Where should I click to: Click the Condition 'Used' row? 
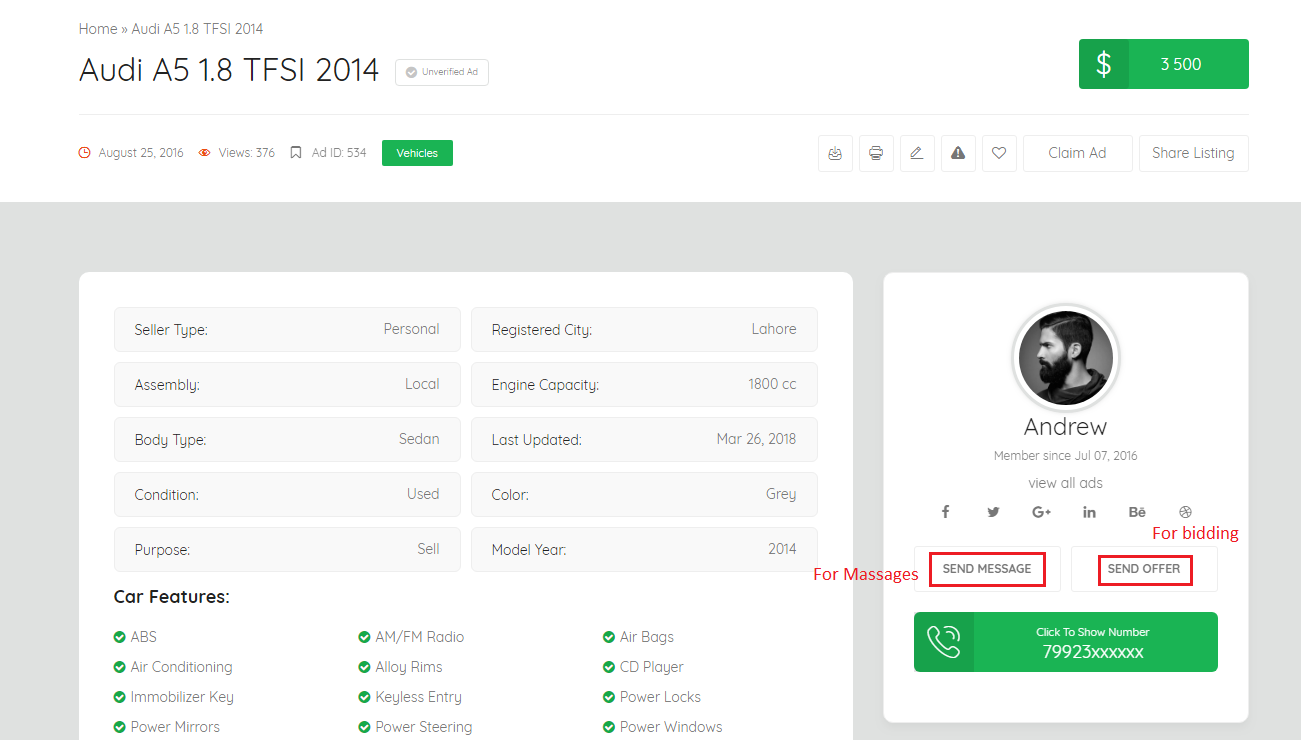[x=287, y=494]
